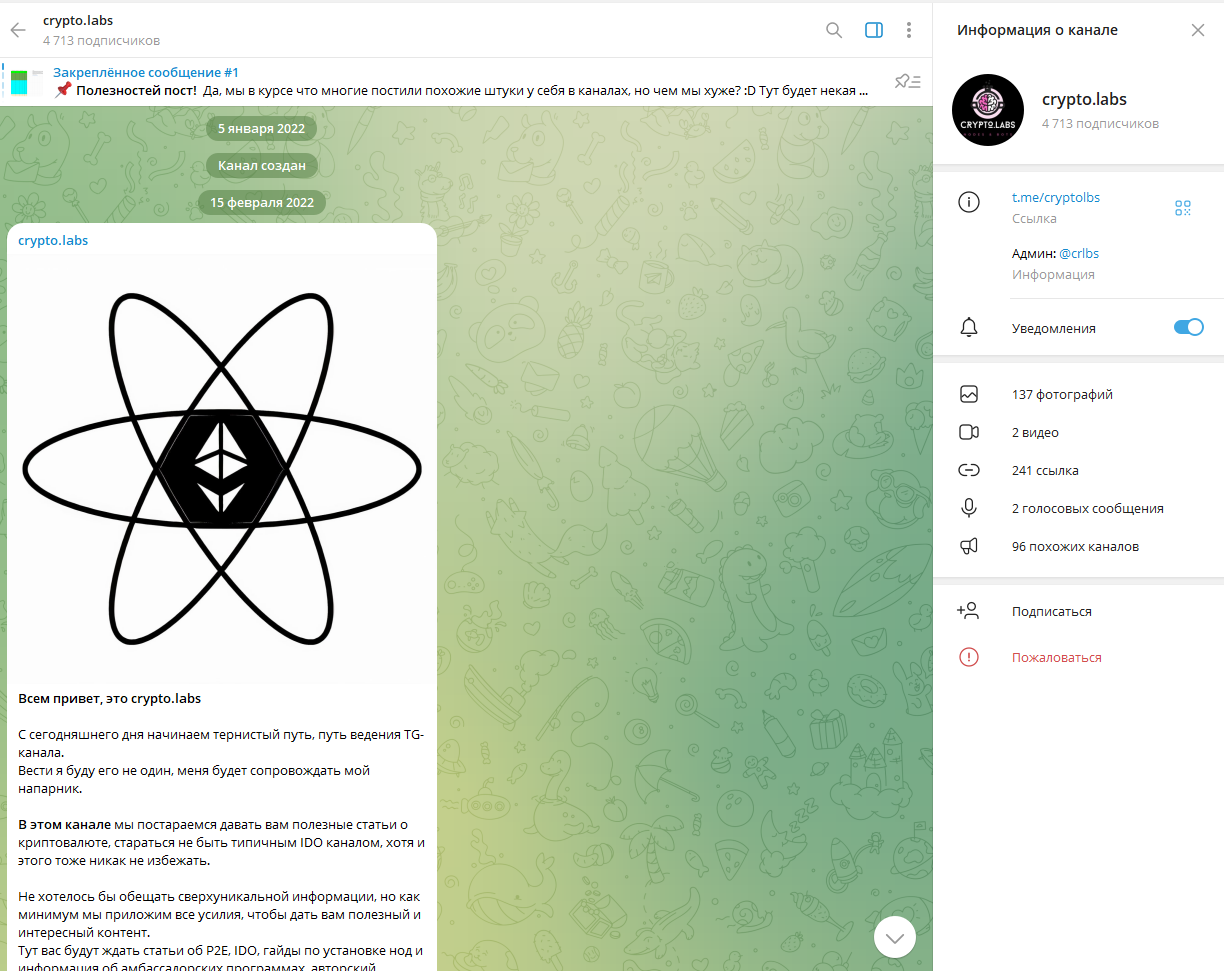1224x971 pixels.
Task: Show QR code for channel link
Action: [x=1183, y=208]
